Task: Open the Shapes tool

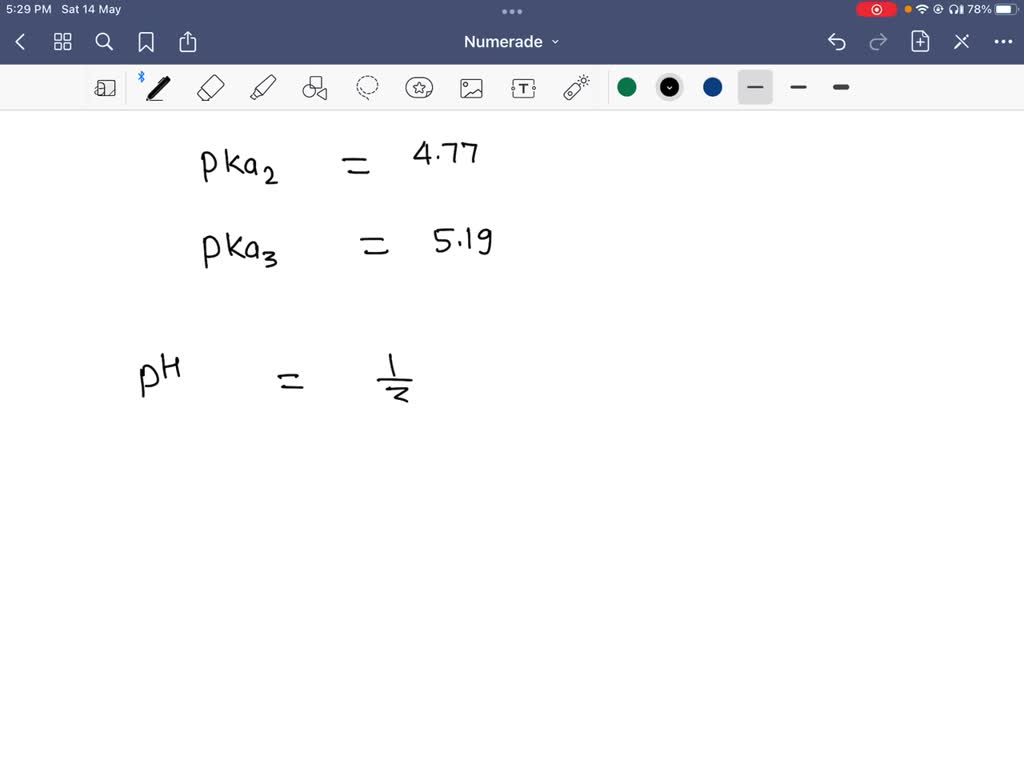Action: [x=314, y=87]
